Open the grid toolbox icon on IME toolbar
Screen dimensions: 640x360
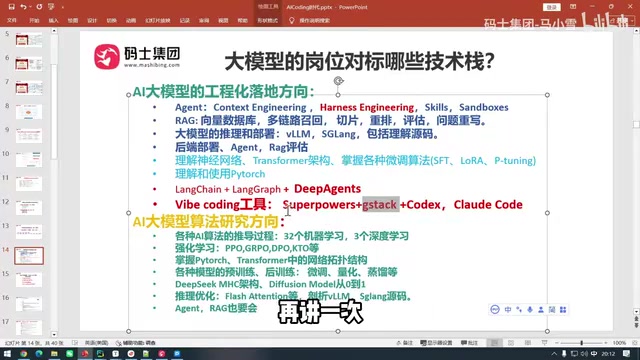563,310
